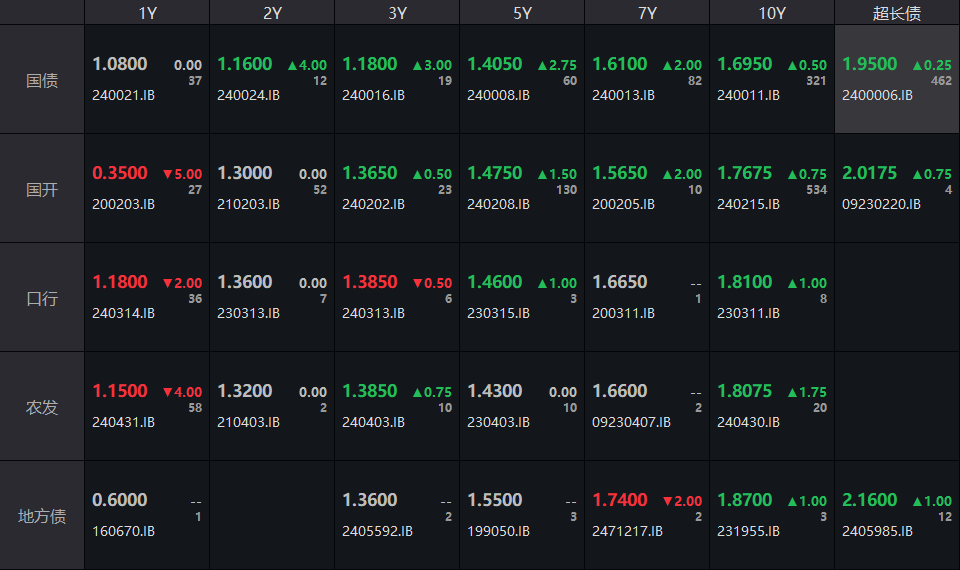Switch to the 10Y column header
Viewport: 960px width, 570px height.
772,13
